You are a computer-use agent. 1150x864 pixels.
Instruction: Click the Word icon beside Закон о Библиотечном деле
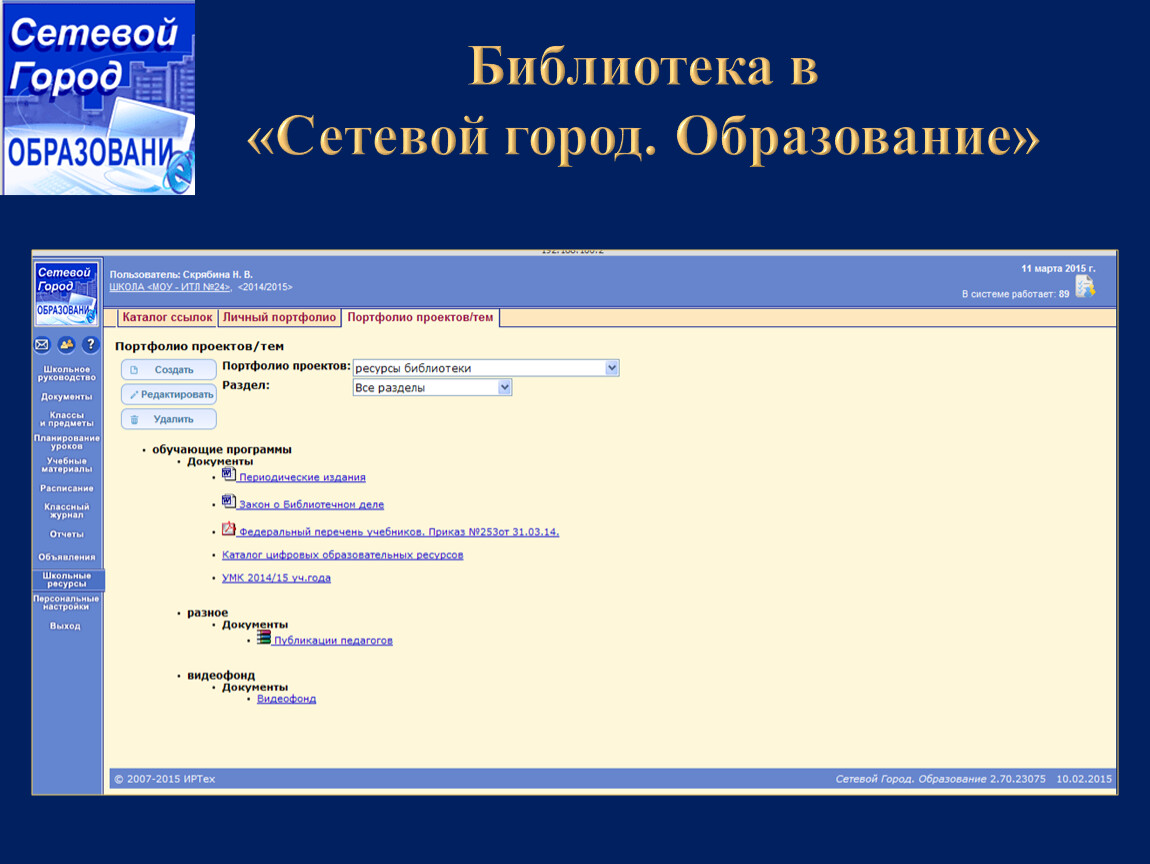pos(228,502)
